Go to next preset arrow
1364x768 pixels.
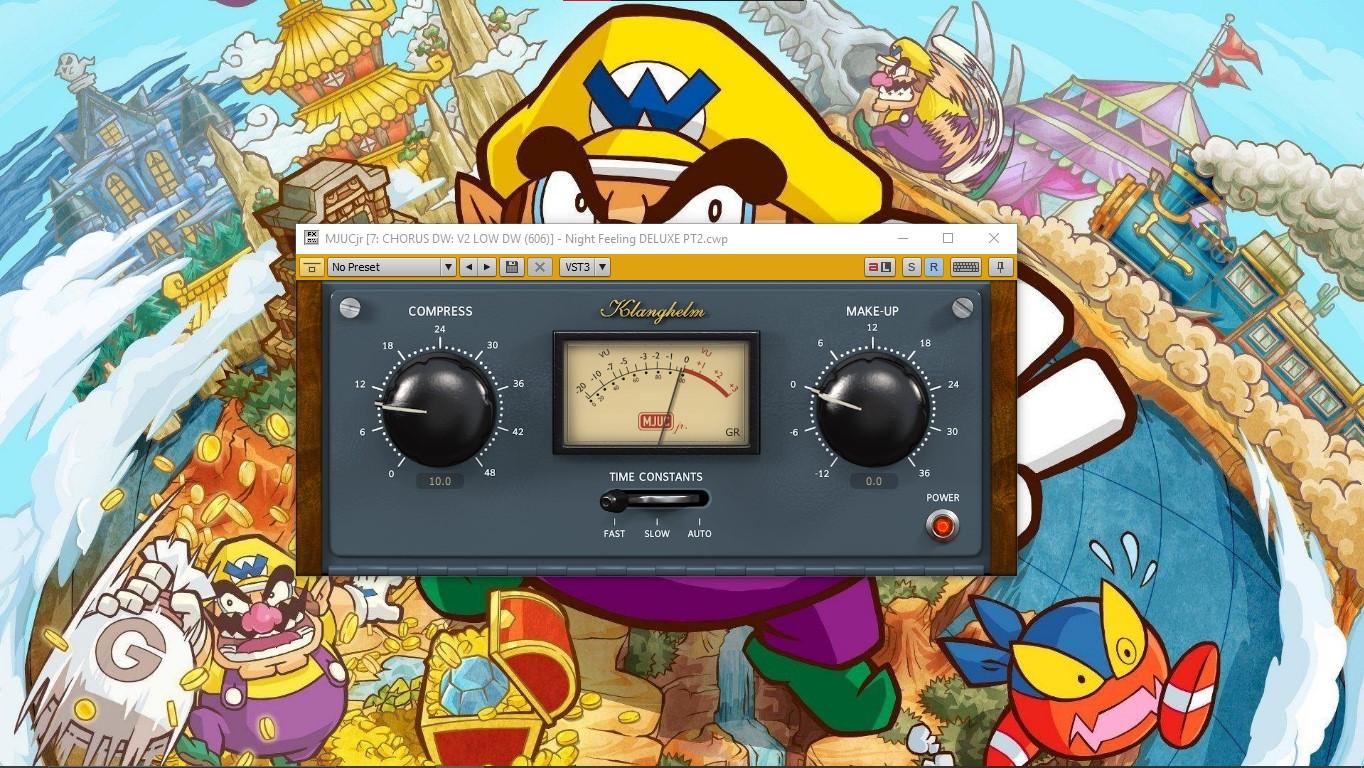click(487, 267)
